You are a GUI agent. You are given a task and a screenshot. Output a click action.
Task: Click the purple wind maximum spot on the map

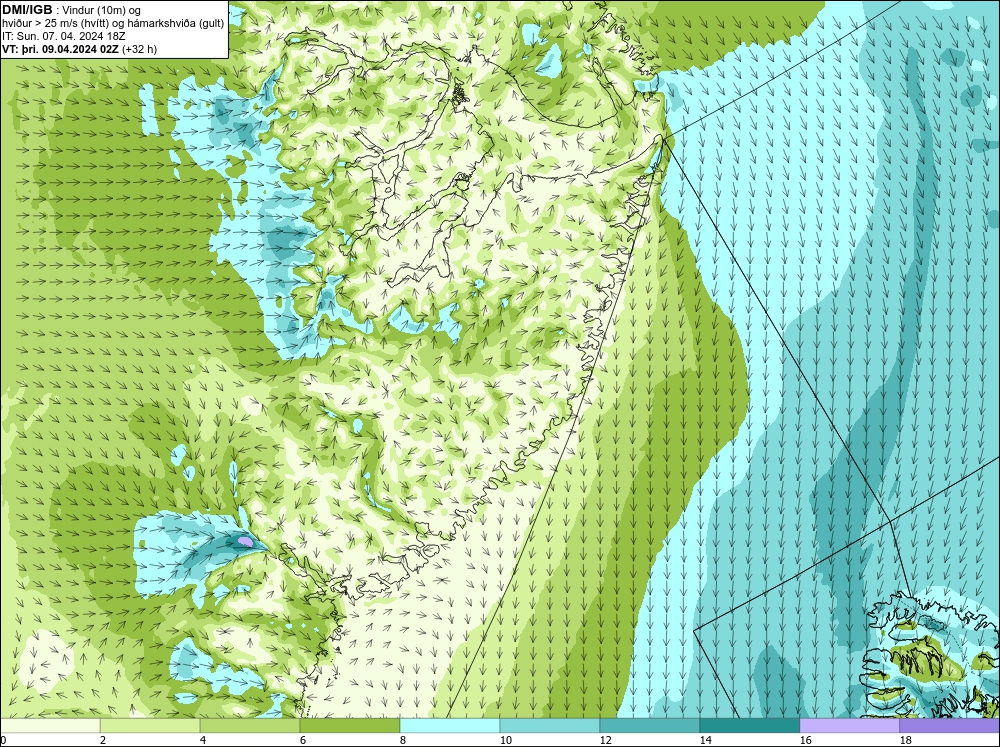(x=246, y=542)
